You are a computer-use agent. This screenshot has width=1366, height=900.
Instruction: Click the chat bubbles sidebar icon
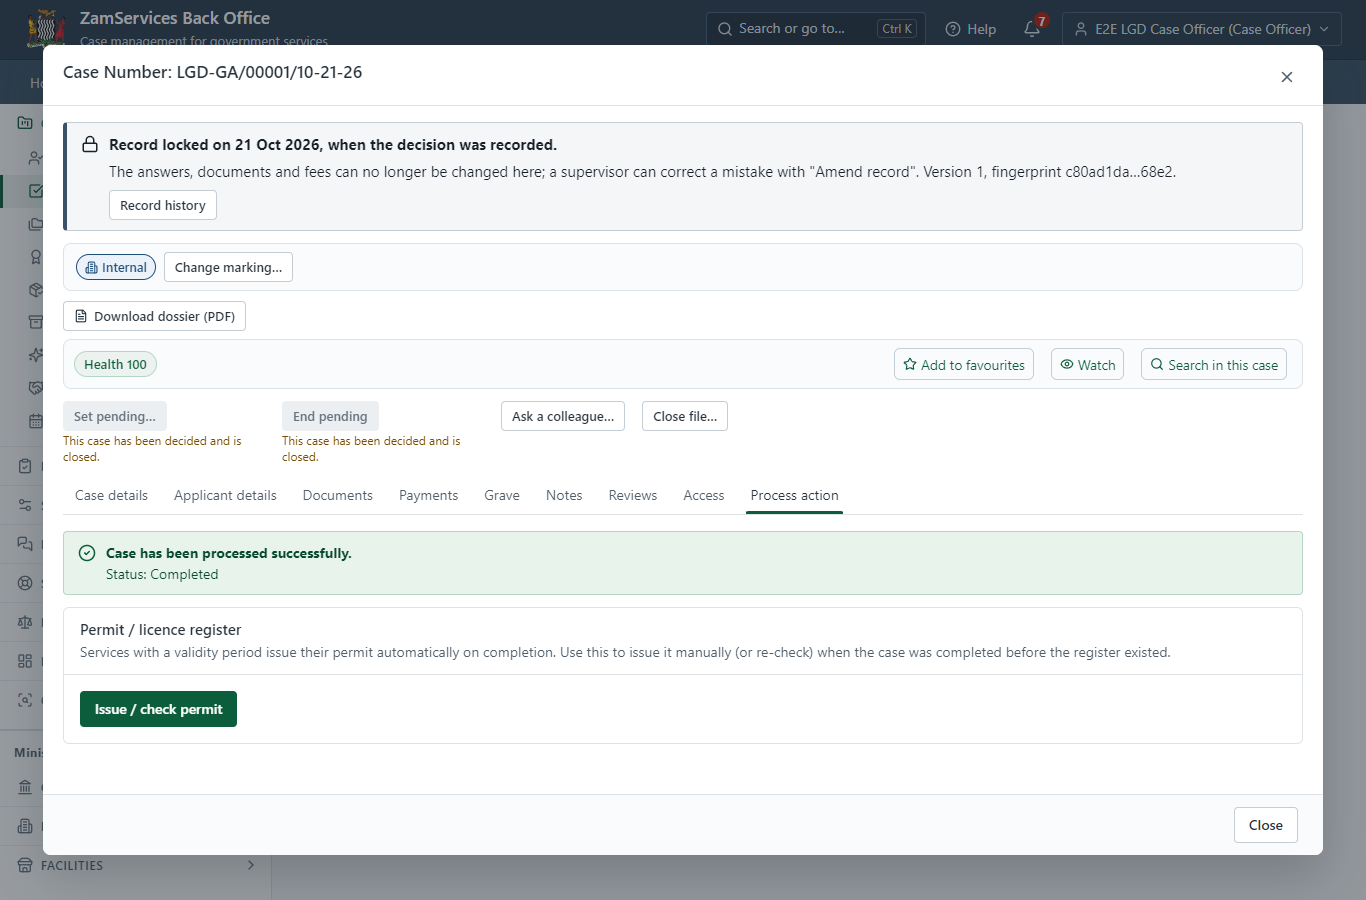(25, 544)
